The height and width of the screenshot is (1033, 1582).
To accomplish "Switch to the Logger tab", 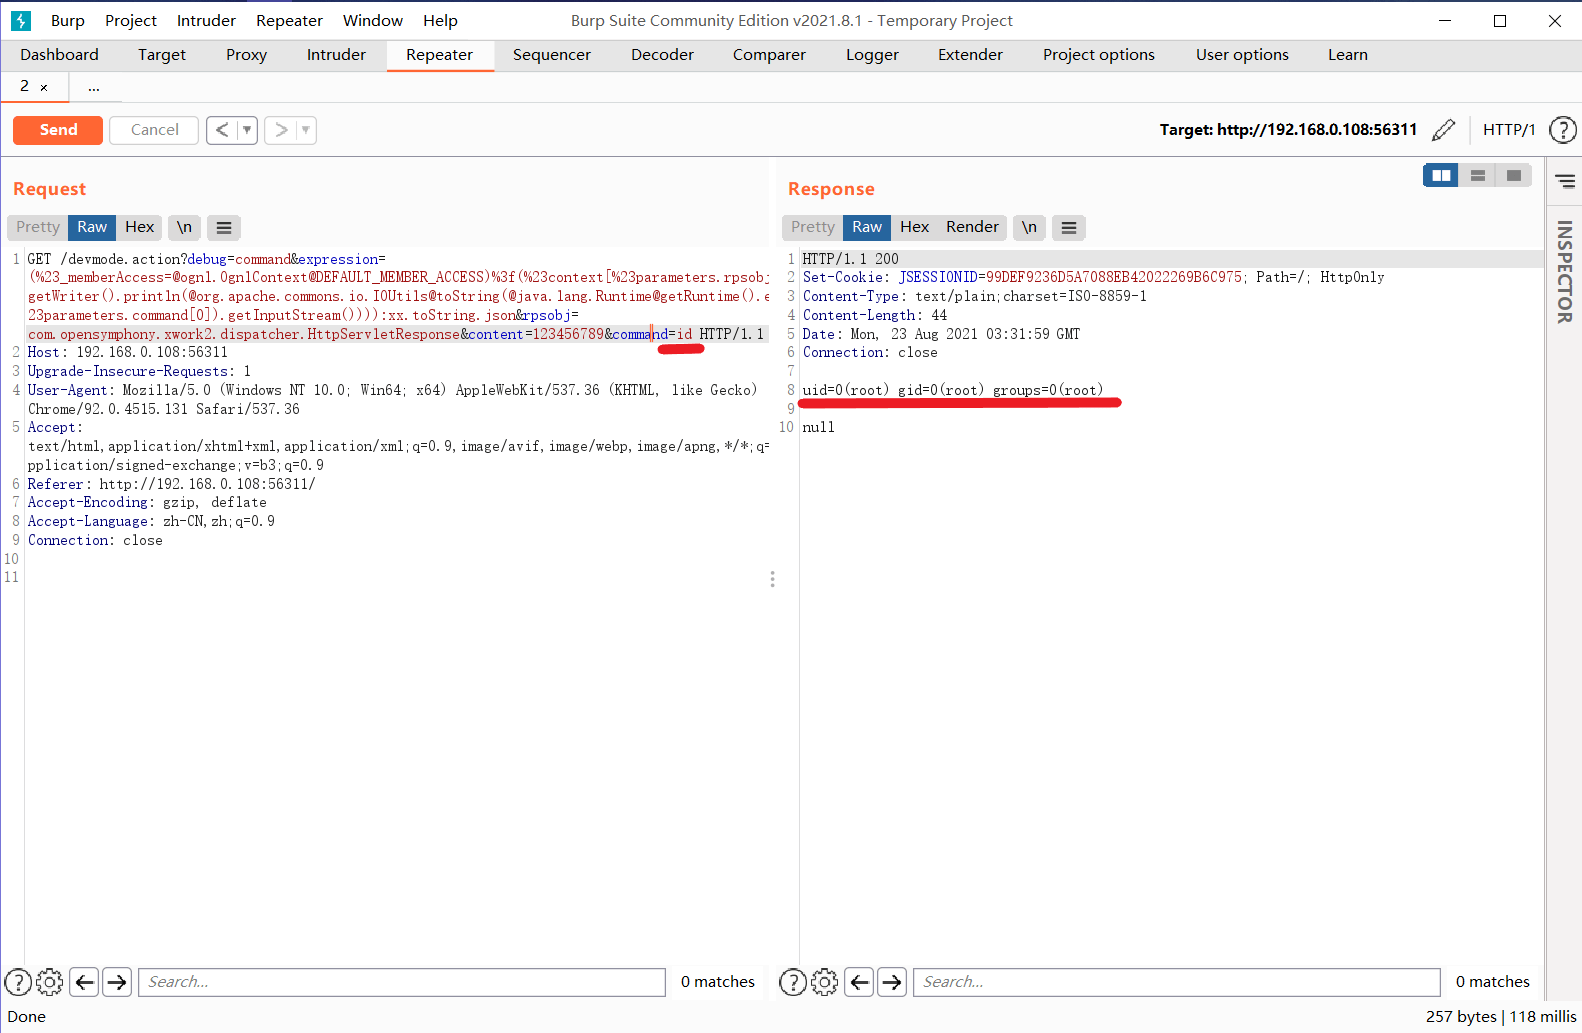I will tap(872, 55).
